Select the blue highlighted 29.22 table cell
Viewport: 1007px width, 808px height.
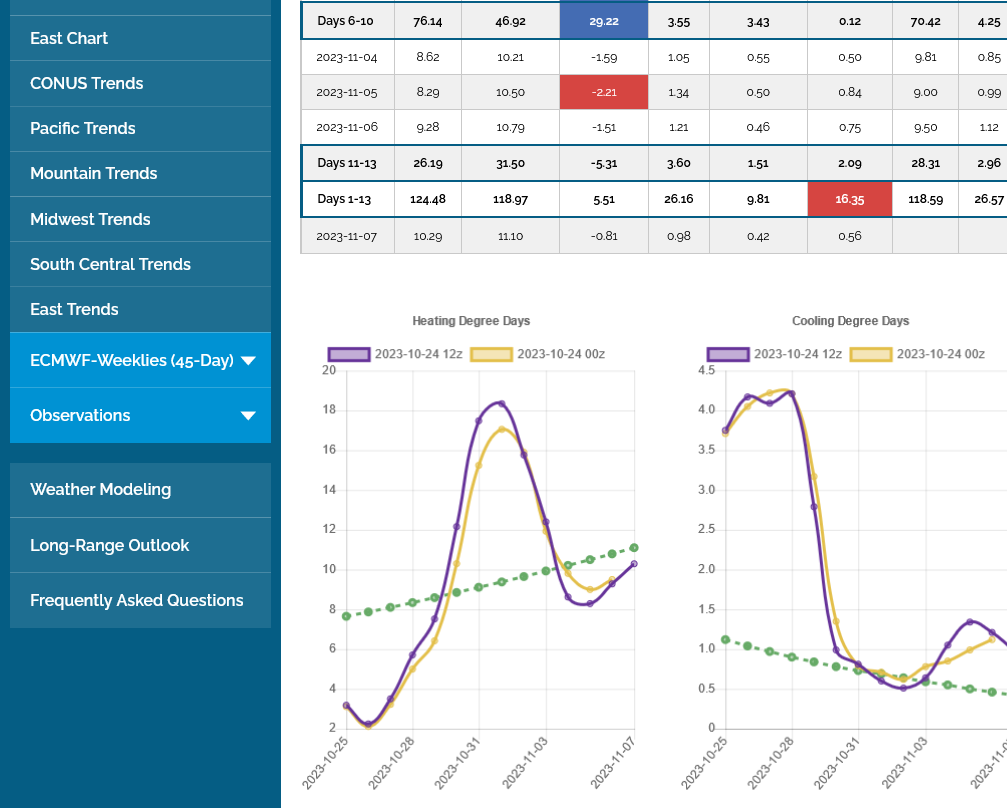603,20
